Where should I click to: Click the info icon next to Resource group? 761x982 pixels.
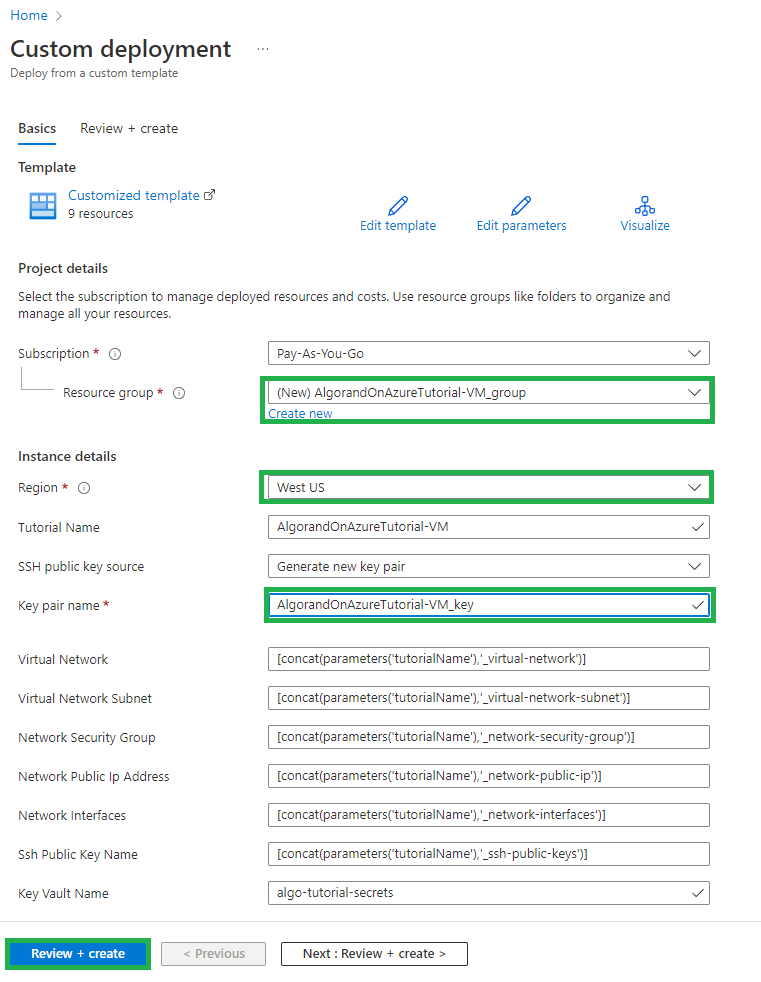178,393
